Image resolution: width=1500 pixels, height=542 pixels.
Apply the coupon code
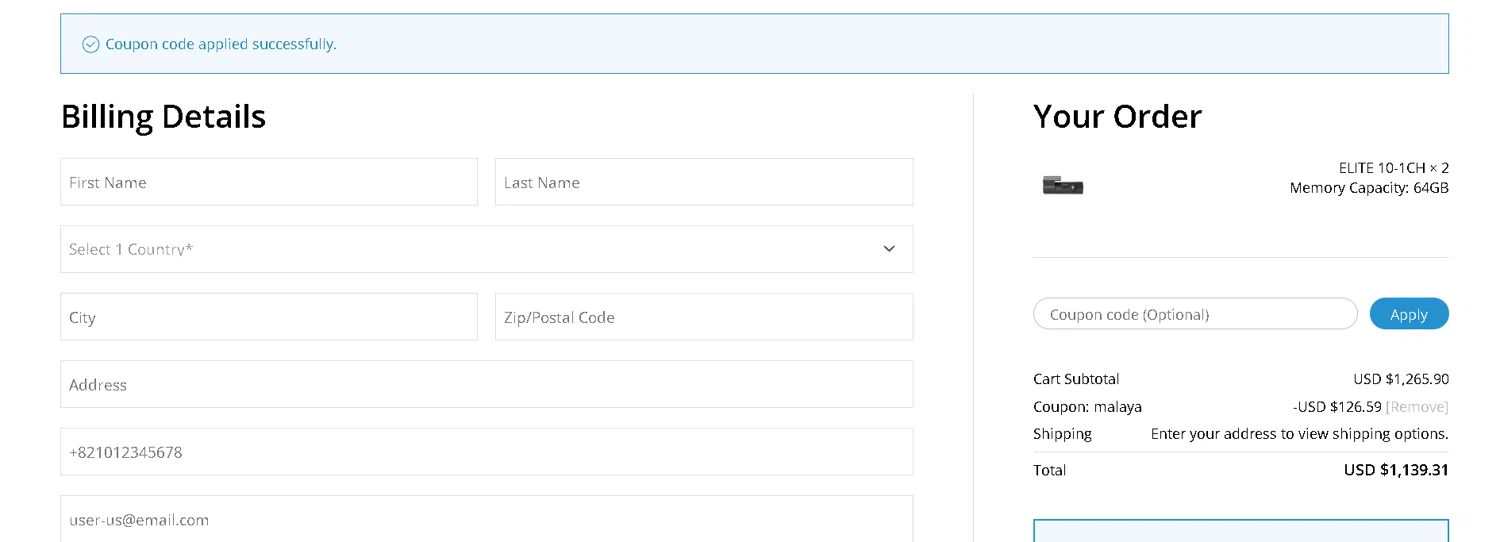(x=1409, y=314)
